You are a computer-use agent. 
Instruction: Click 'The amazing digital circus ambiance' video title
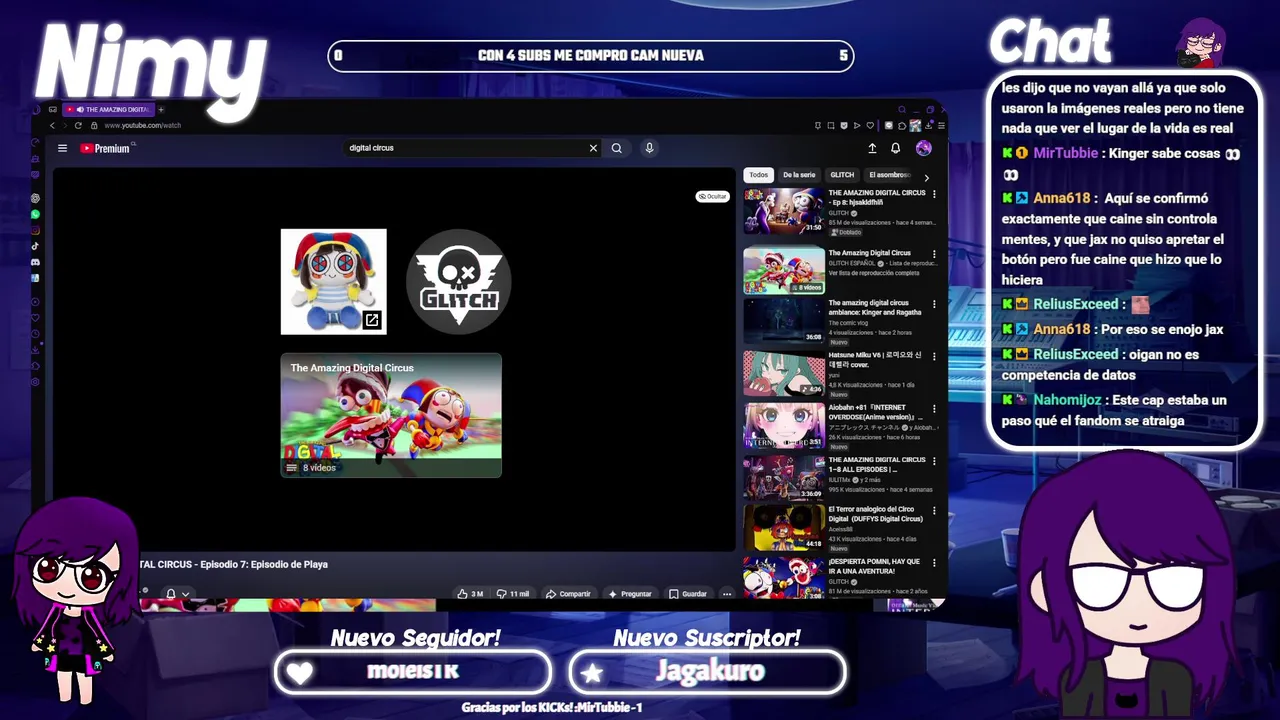tap(875, 308)
